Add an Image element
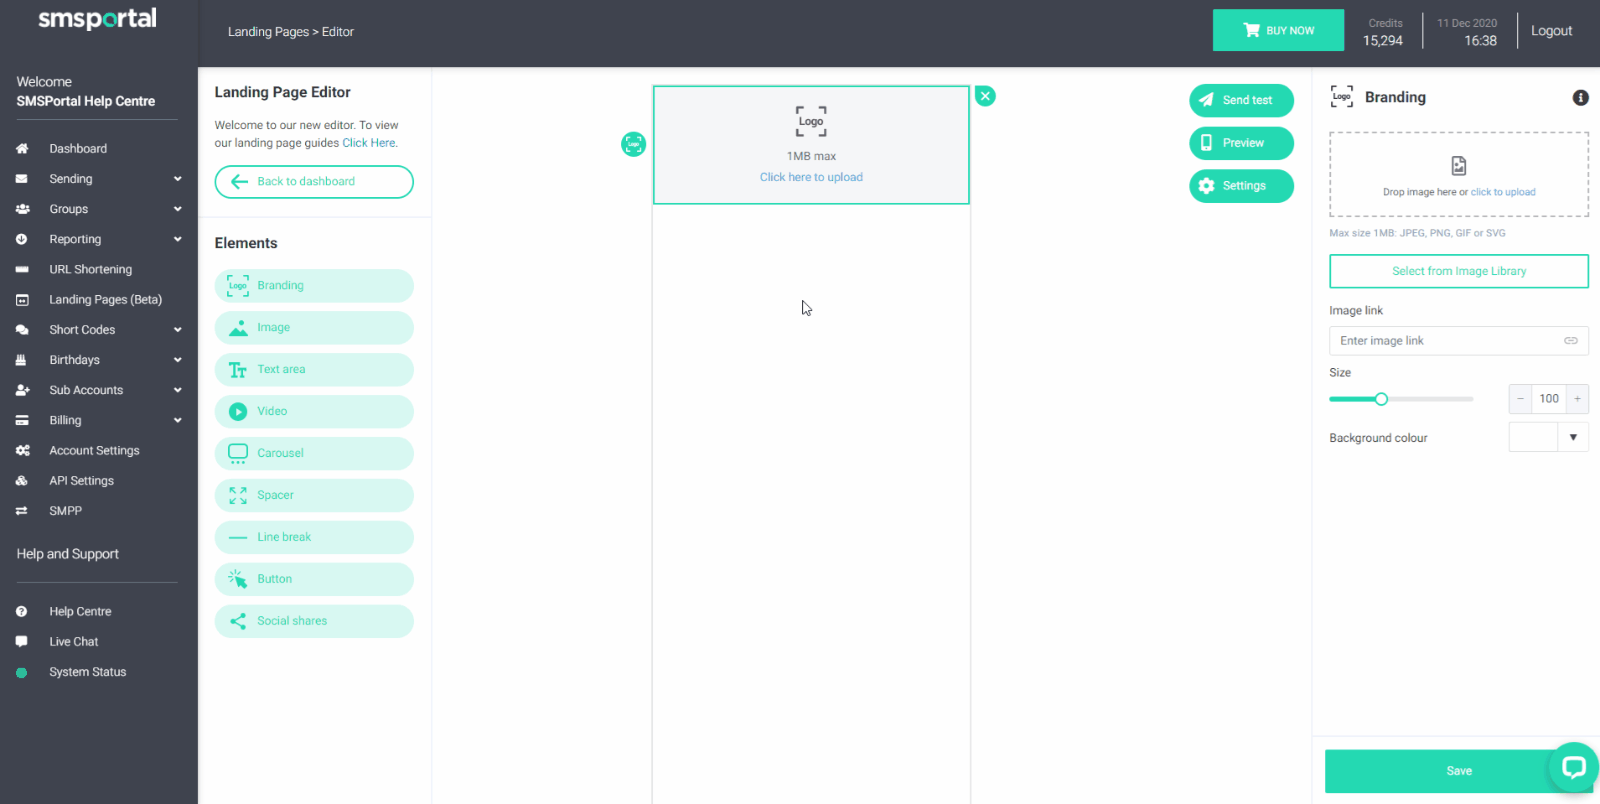This screenshot has width=1600, height=804. click(x=314, y=328)
